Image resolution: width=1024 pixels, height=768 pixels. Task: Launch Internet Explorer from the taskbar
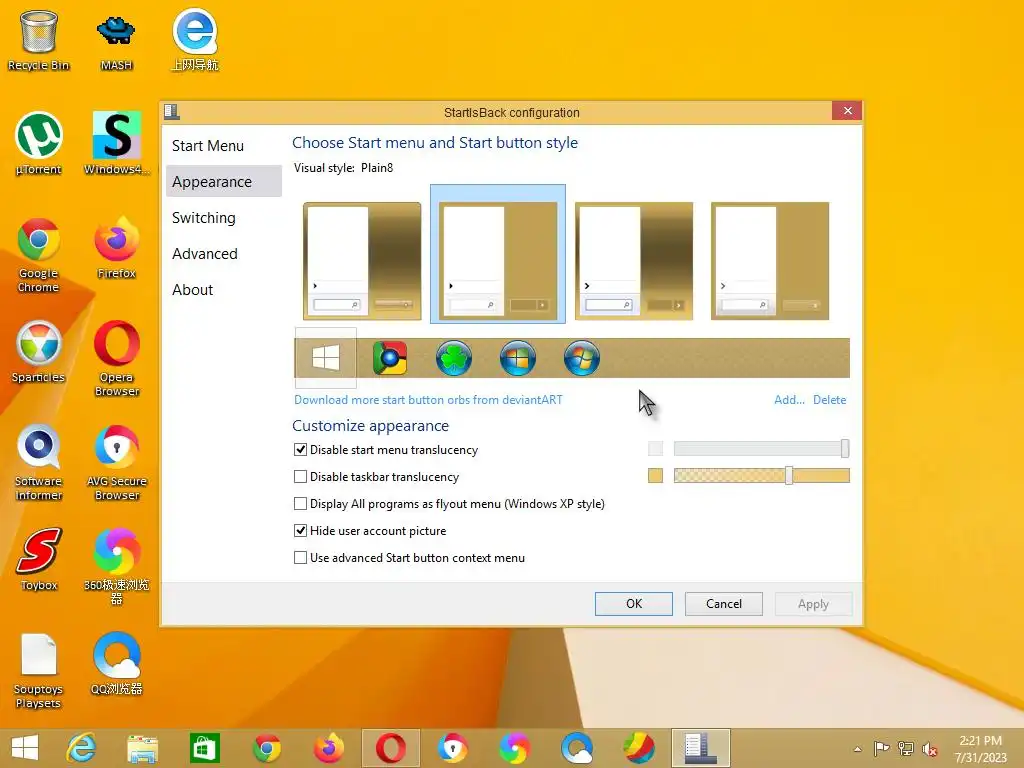82,748
